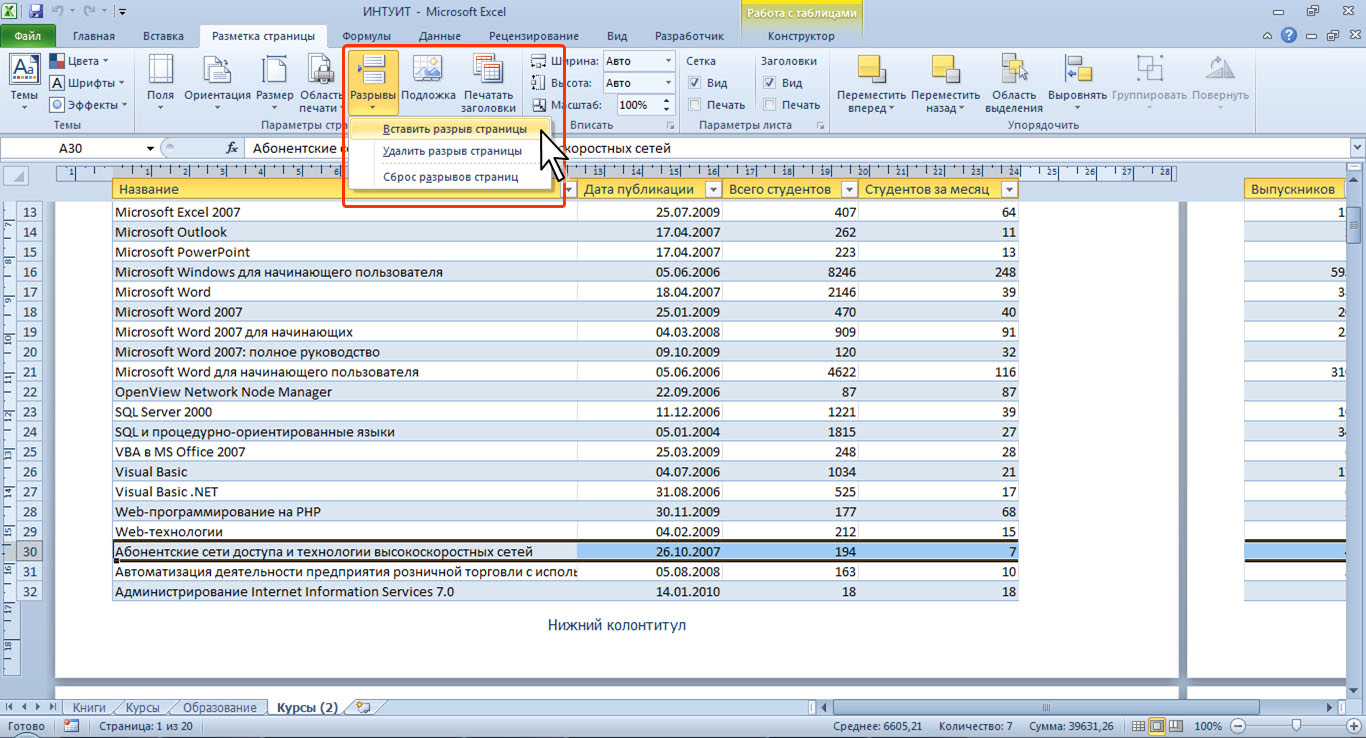This screenshot has height=738, width=1366.
Task: Open the Темы (Themes) gallery button
Action: tap(24, 82)
